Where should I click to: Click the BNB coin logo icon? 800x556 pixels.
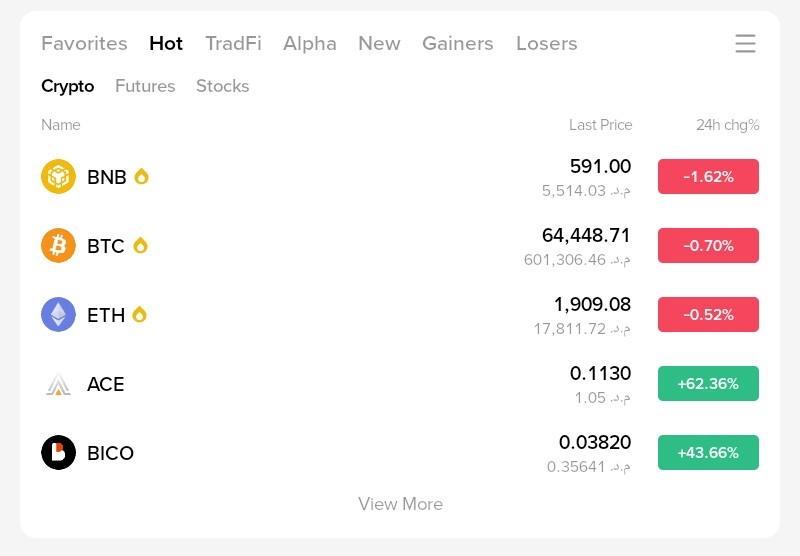tap(58, 176)
